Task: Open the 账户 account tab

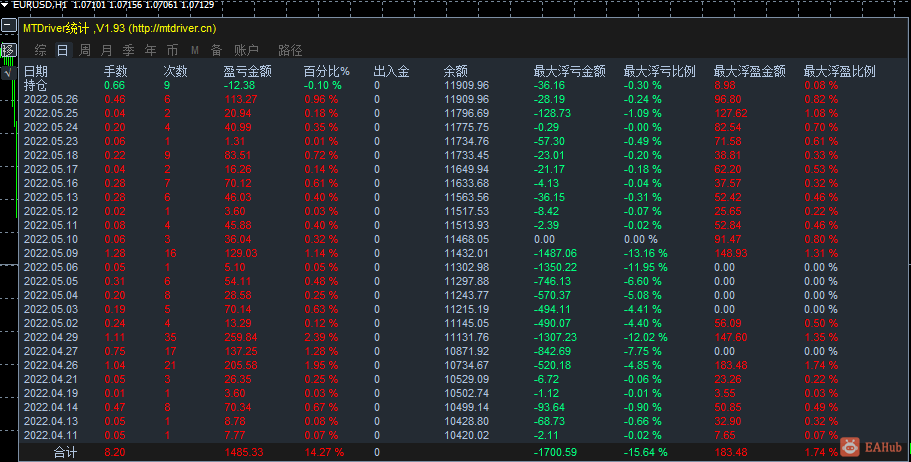Action: tap(246, 50)
